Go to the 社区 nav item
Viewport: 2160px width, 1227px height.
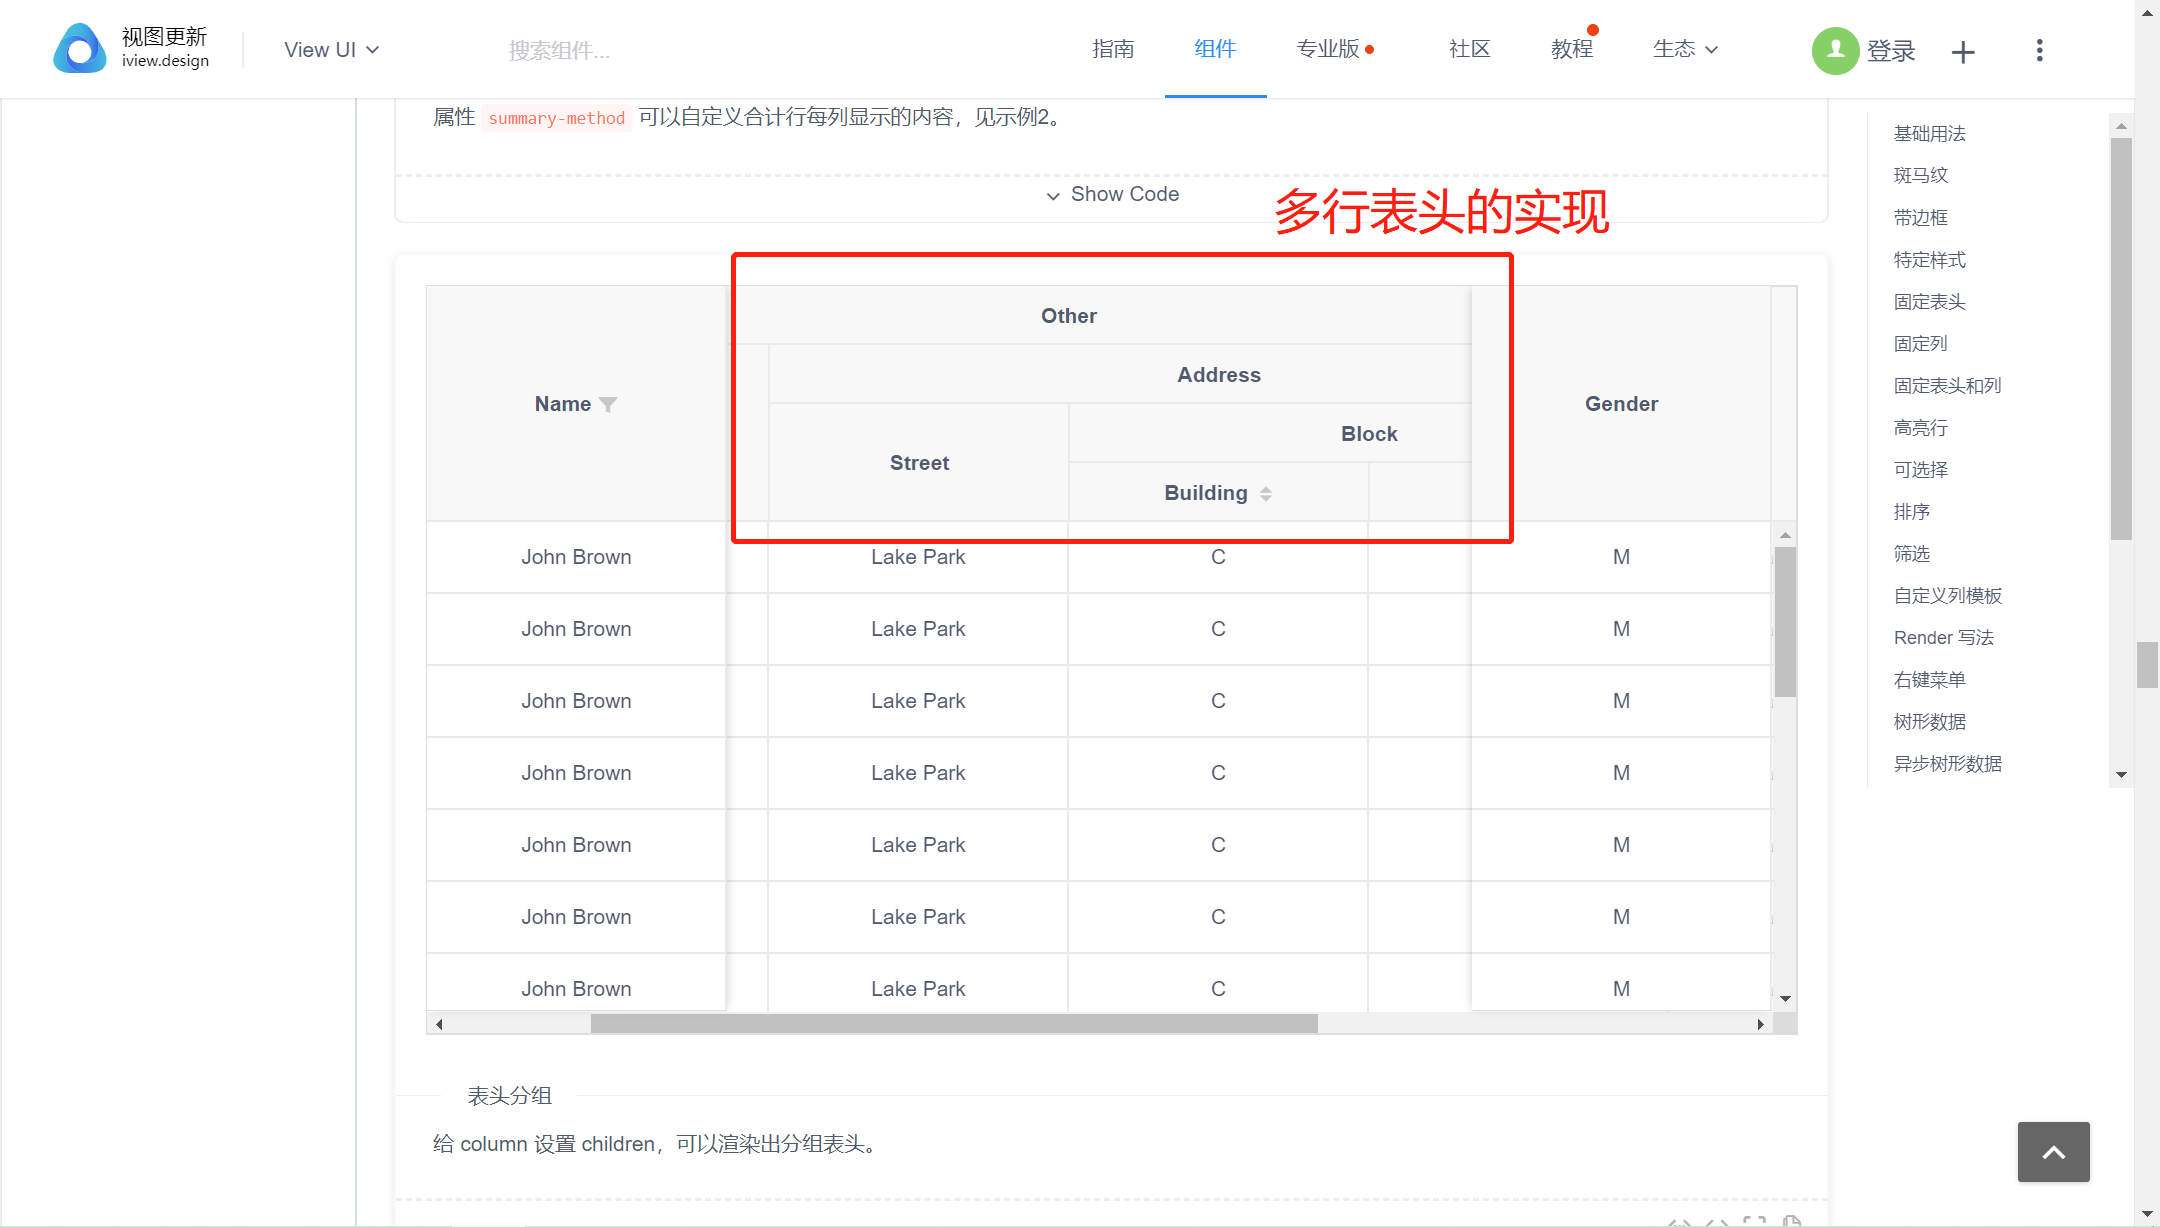(x=1469, y=49)
